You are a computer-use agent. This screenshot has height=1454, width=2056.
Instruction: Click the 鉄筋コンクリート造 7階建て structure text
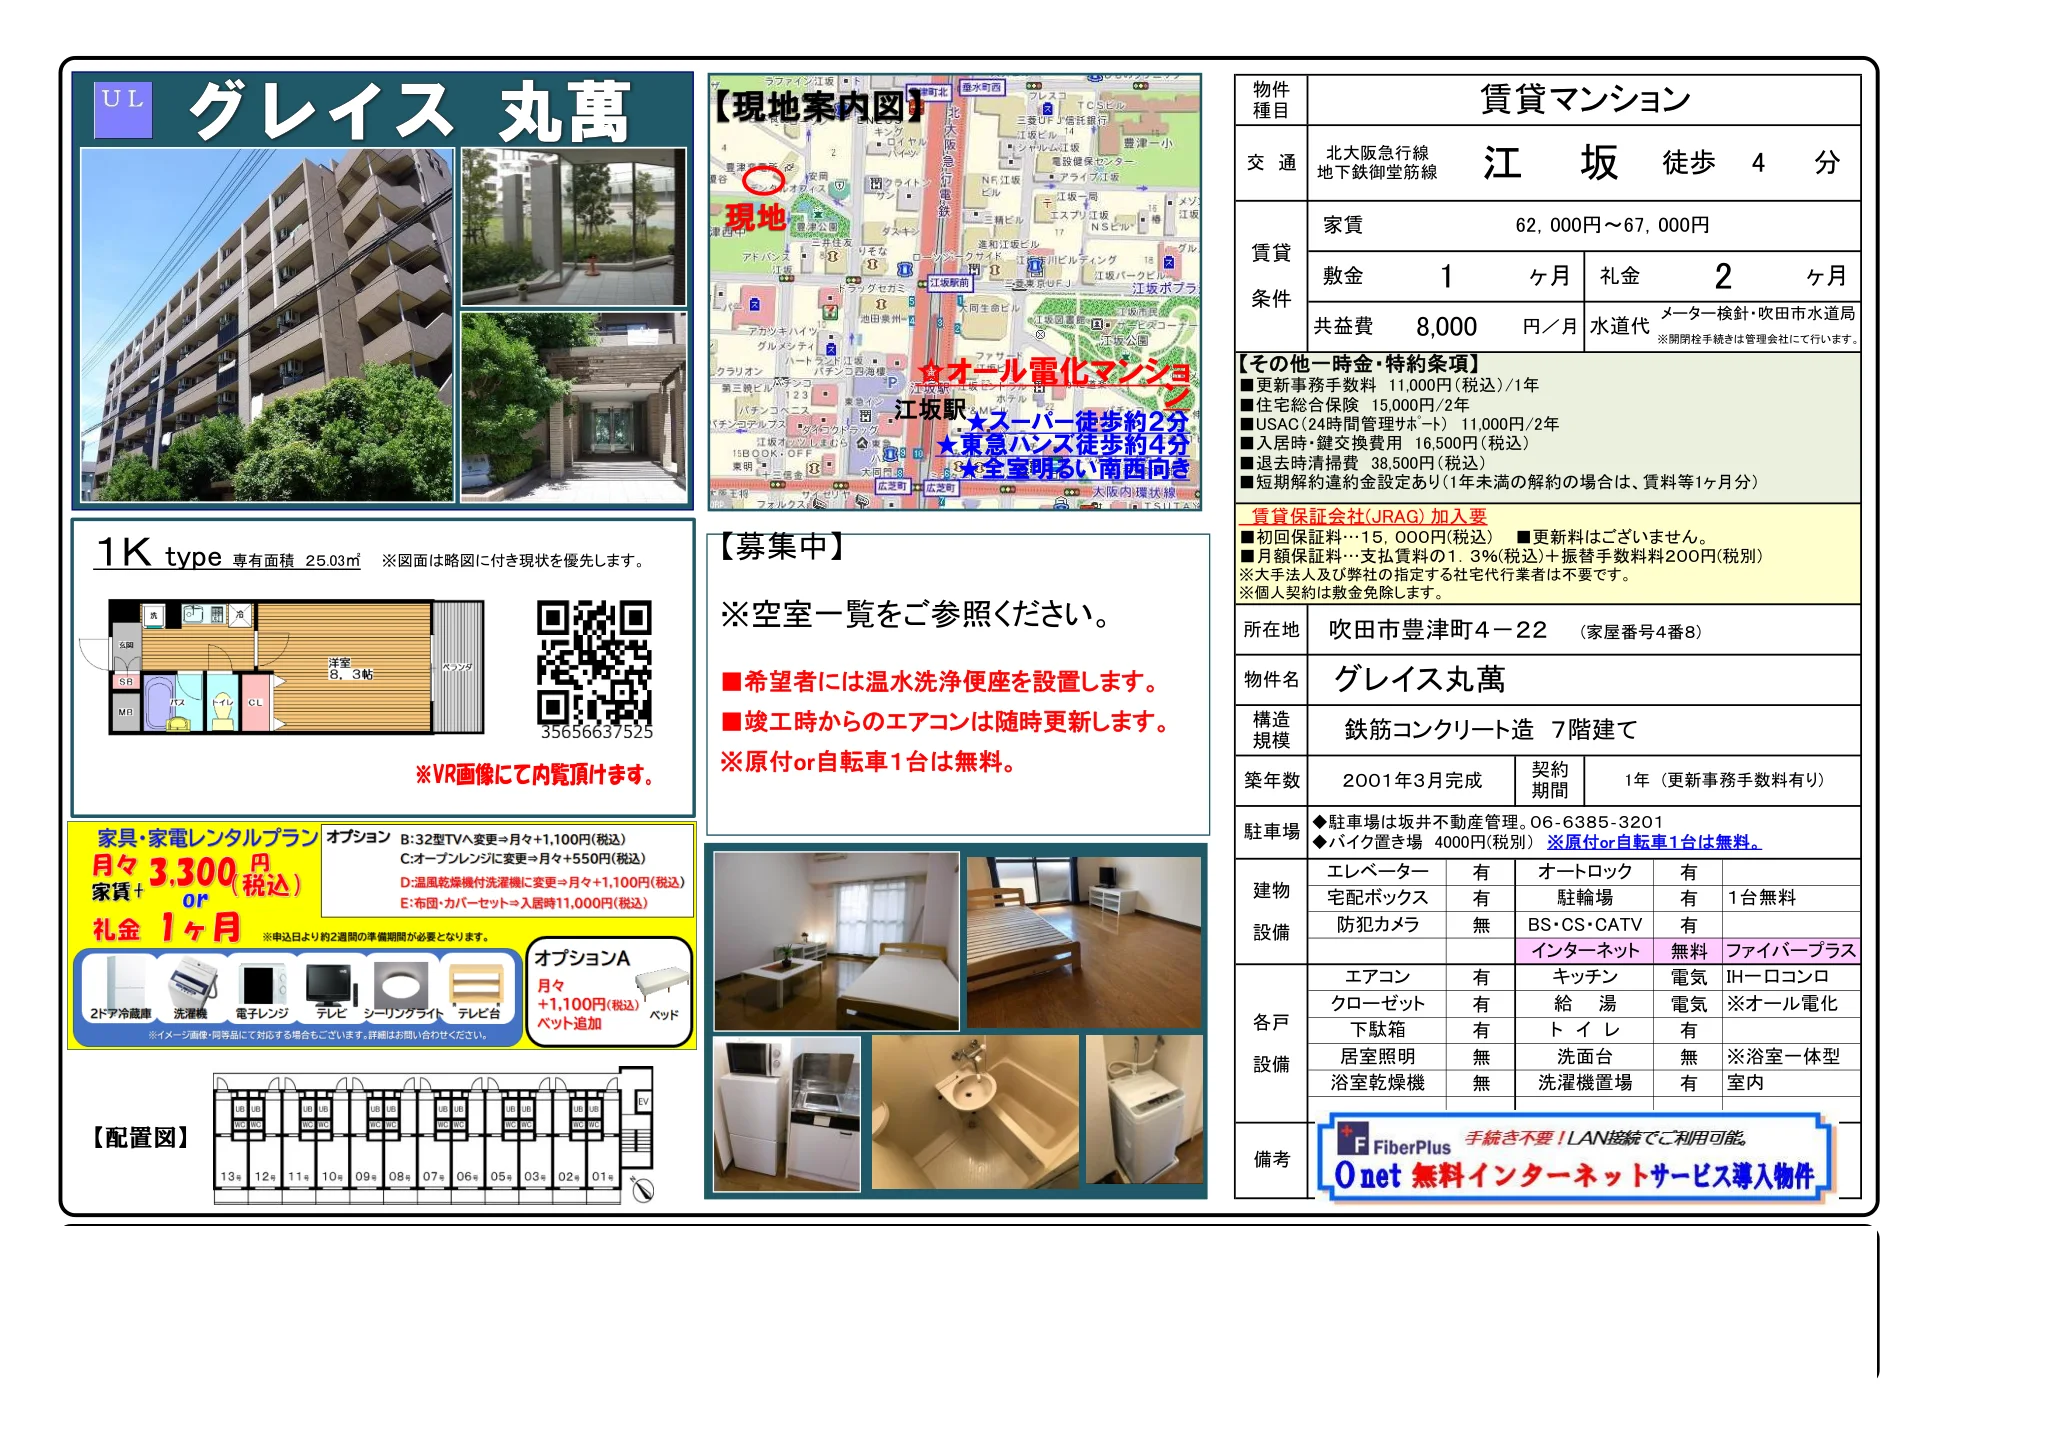1490,730
